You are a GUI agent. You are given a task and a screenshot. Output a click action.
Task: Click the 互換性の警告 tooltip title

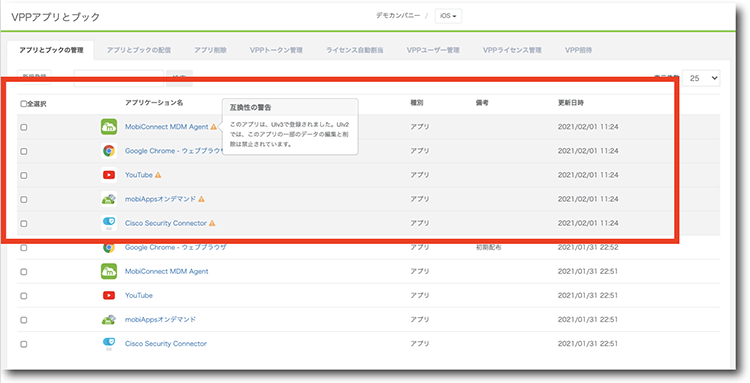tap(251, 108)
